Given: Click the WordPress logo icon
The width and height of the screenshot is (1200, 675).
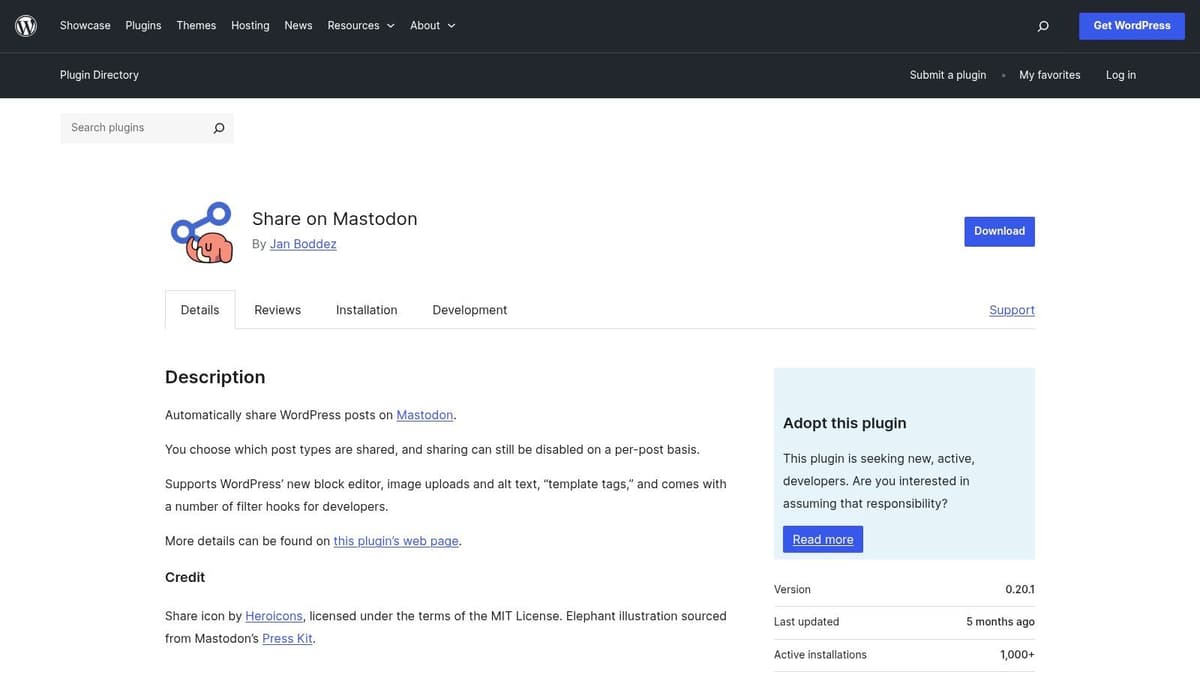Looking at the screenshot, I should [x=26, y=26].
